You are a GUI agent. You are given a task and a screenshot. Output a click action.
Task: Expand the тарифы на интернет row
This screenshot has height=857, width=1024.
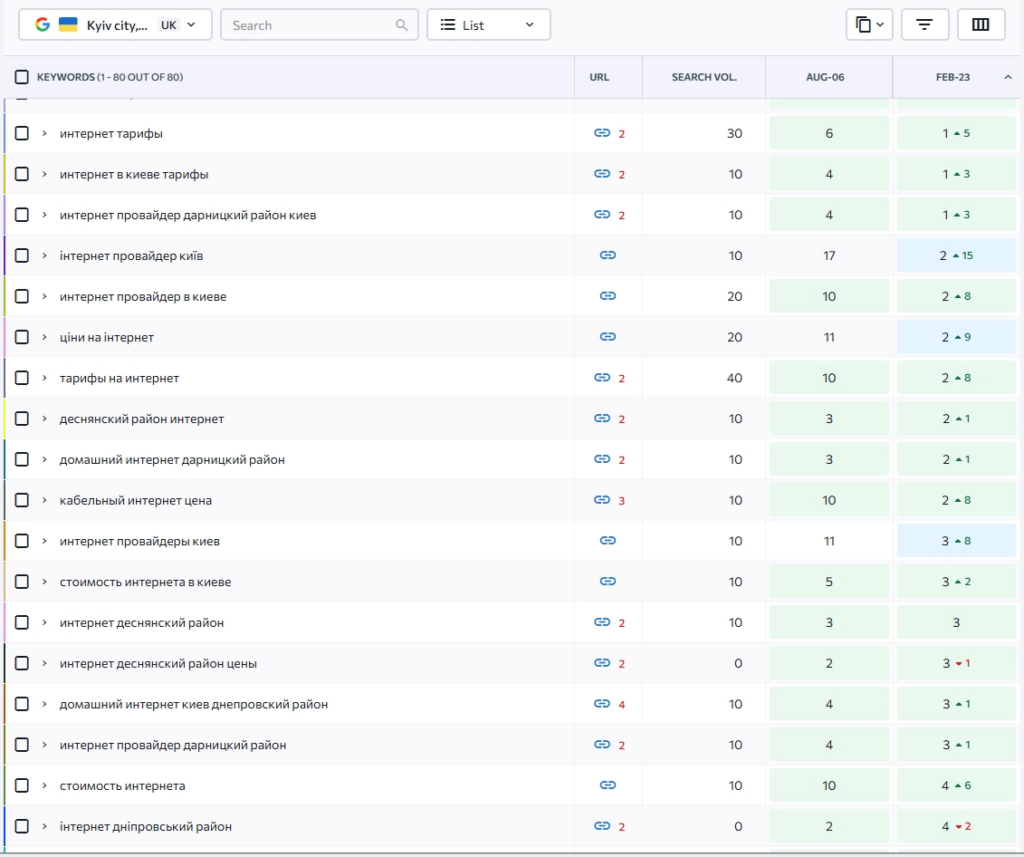coord(44,378)
